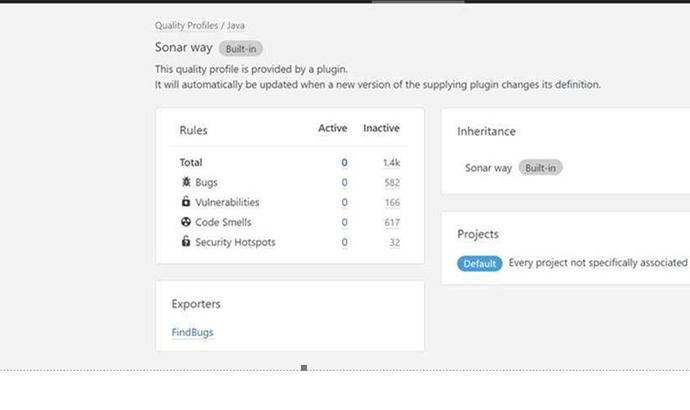690x410 pixels.
Task: Open the active Vulnerabilities rule count
Action: click(x=344, y=202)
